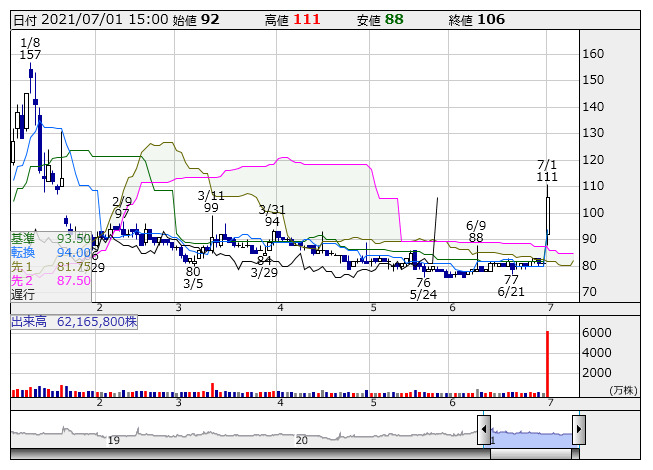
Task: Click the 20 year marker in navigator
Action: (302, 440)
